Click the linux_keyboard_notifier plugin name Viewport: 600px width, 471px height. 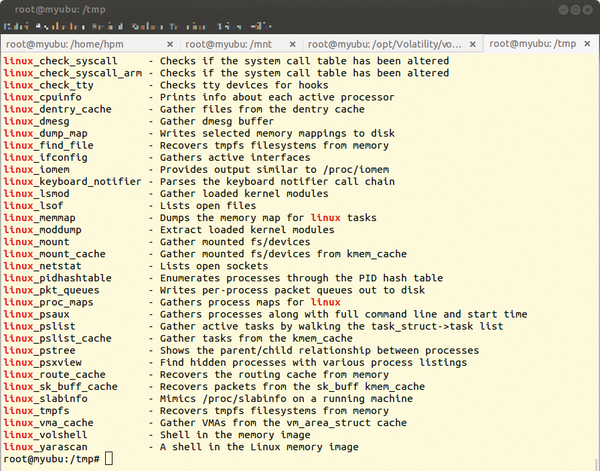coord(72,181)
